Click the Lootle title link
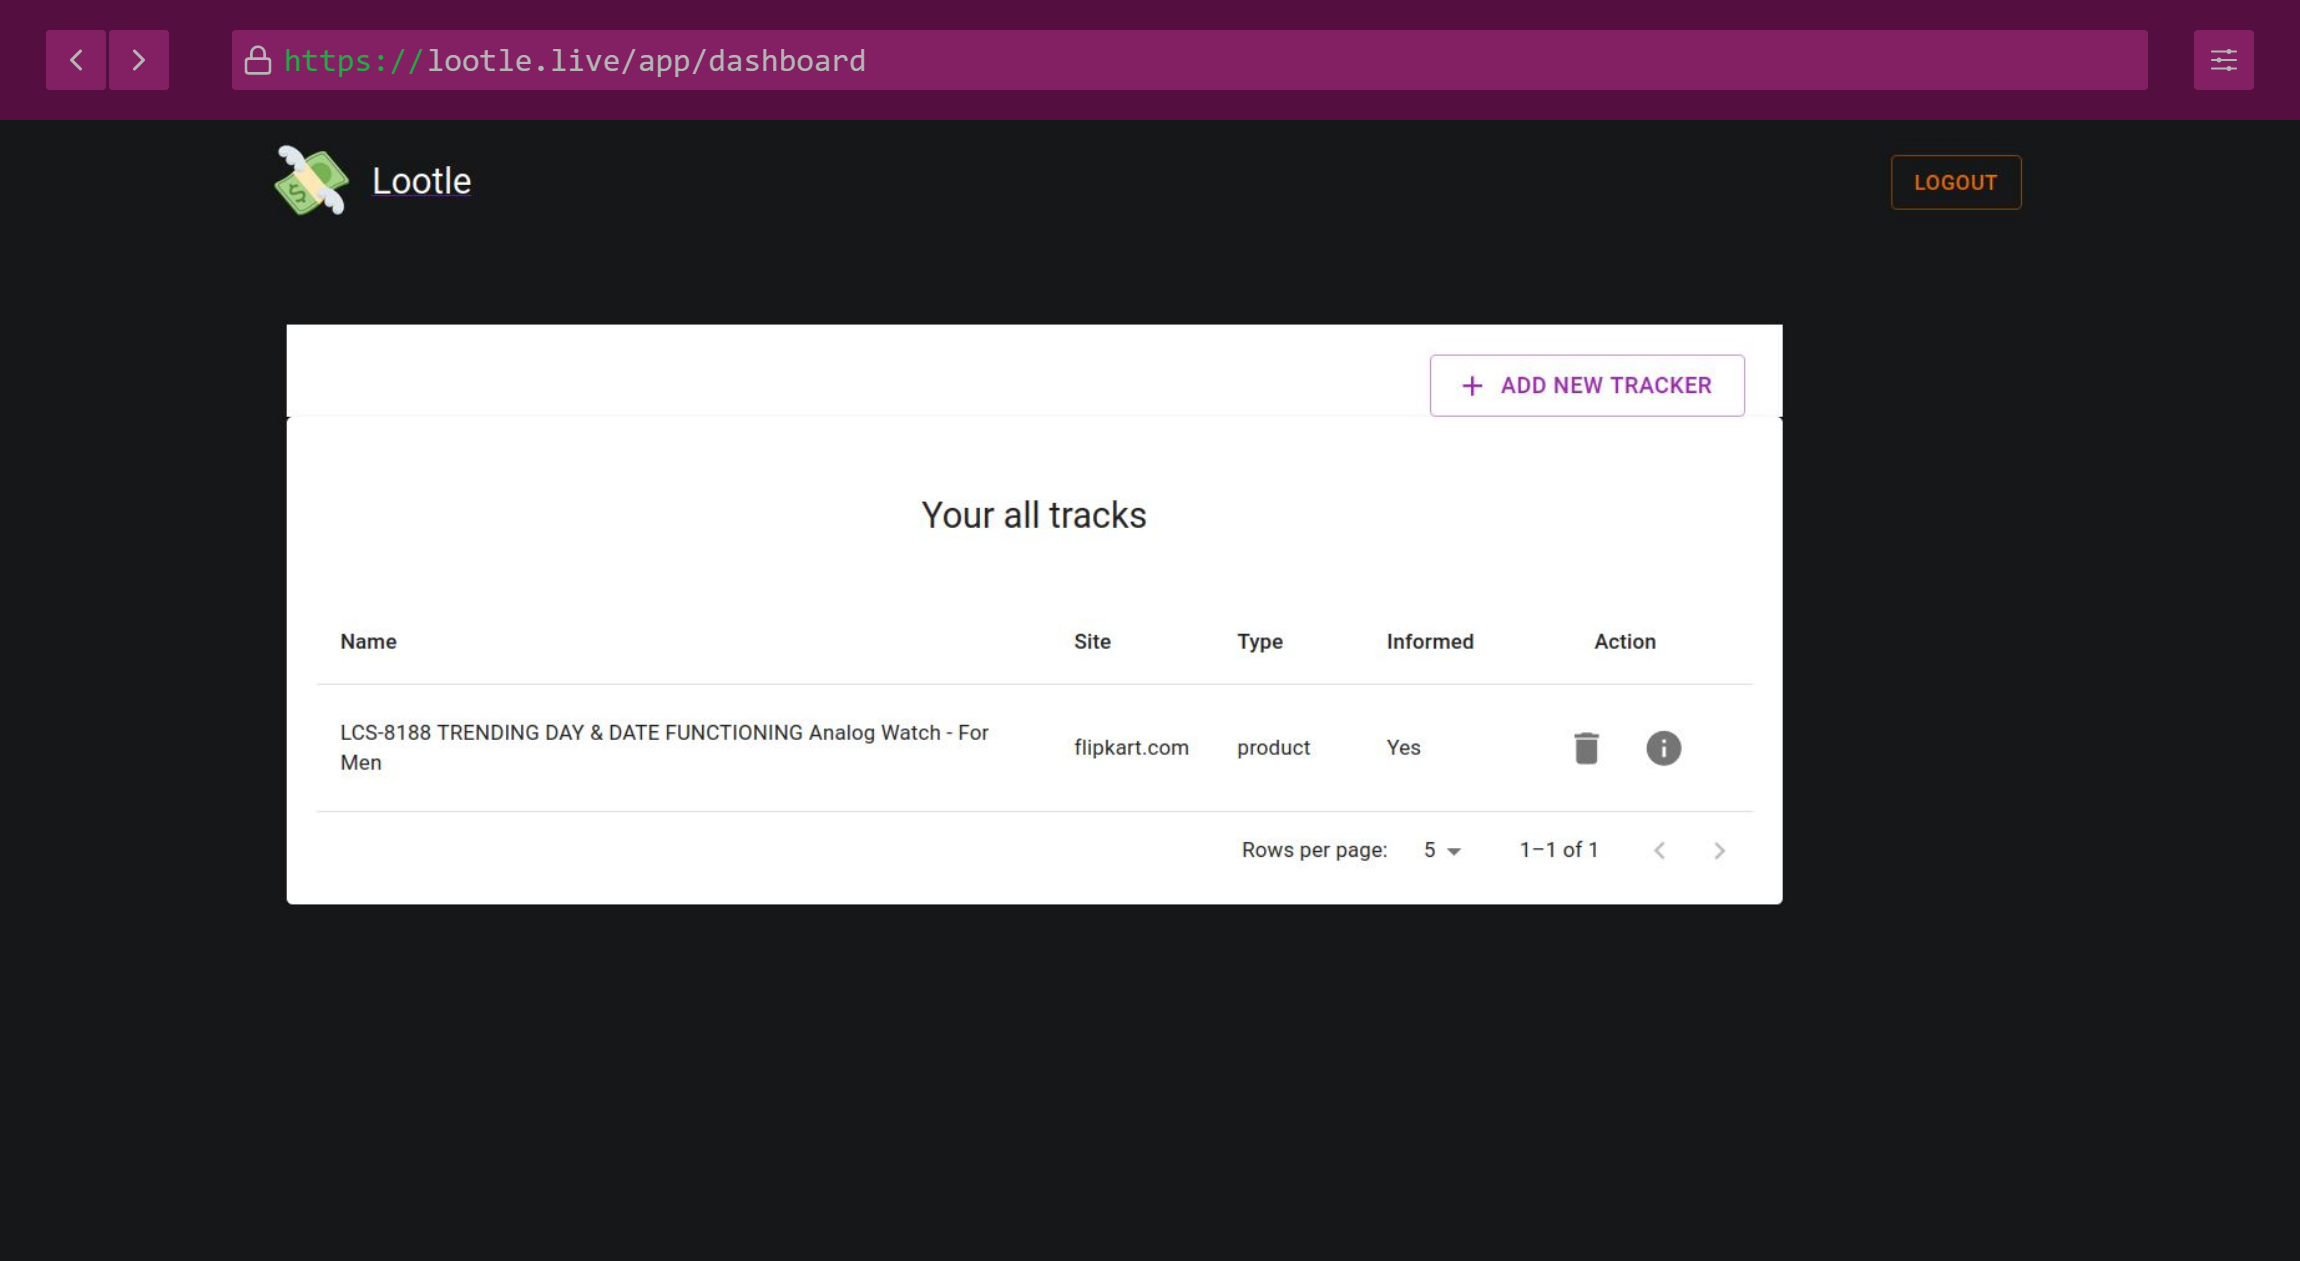 pos(421,181)
